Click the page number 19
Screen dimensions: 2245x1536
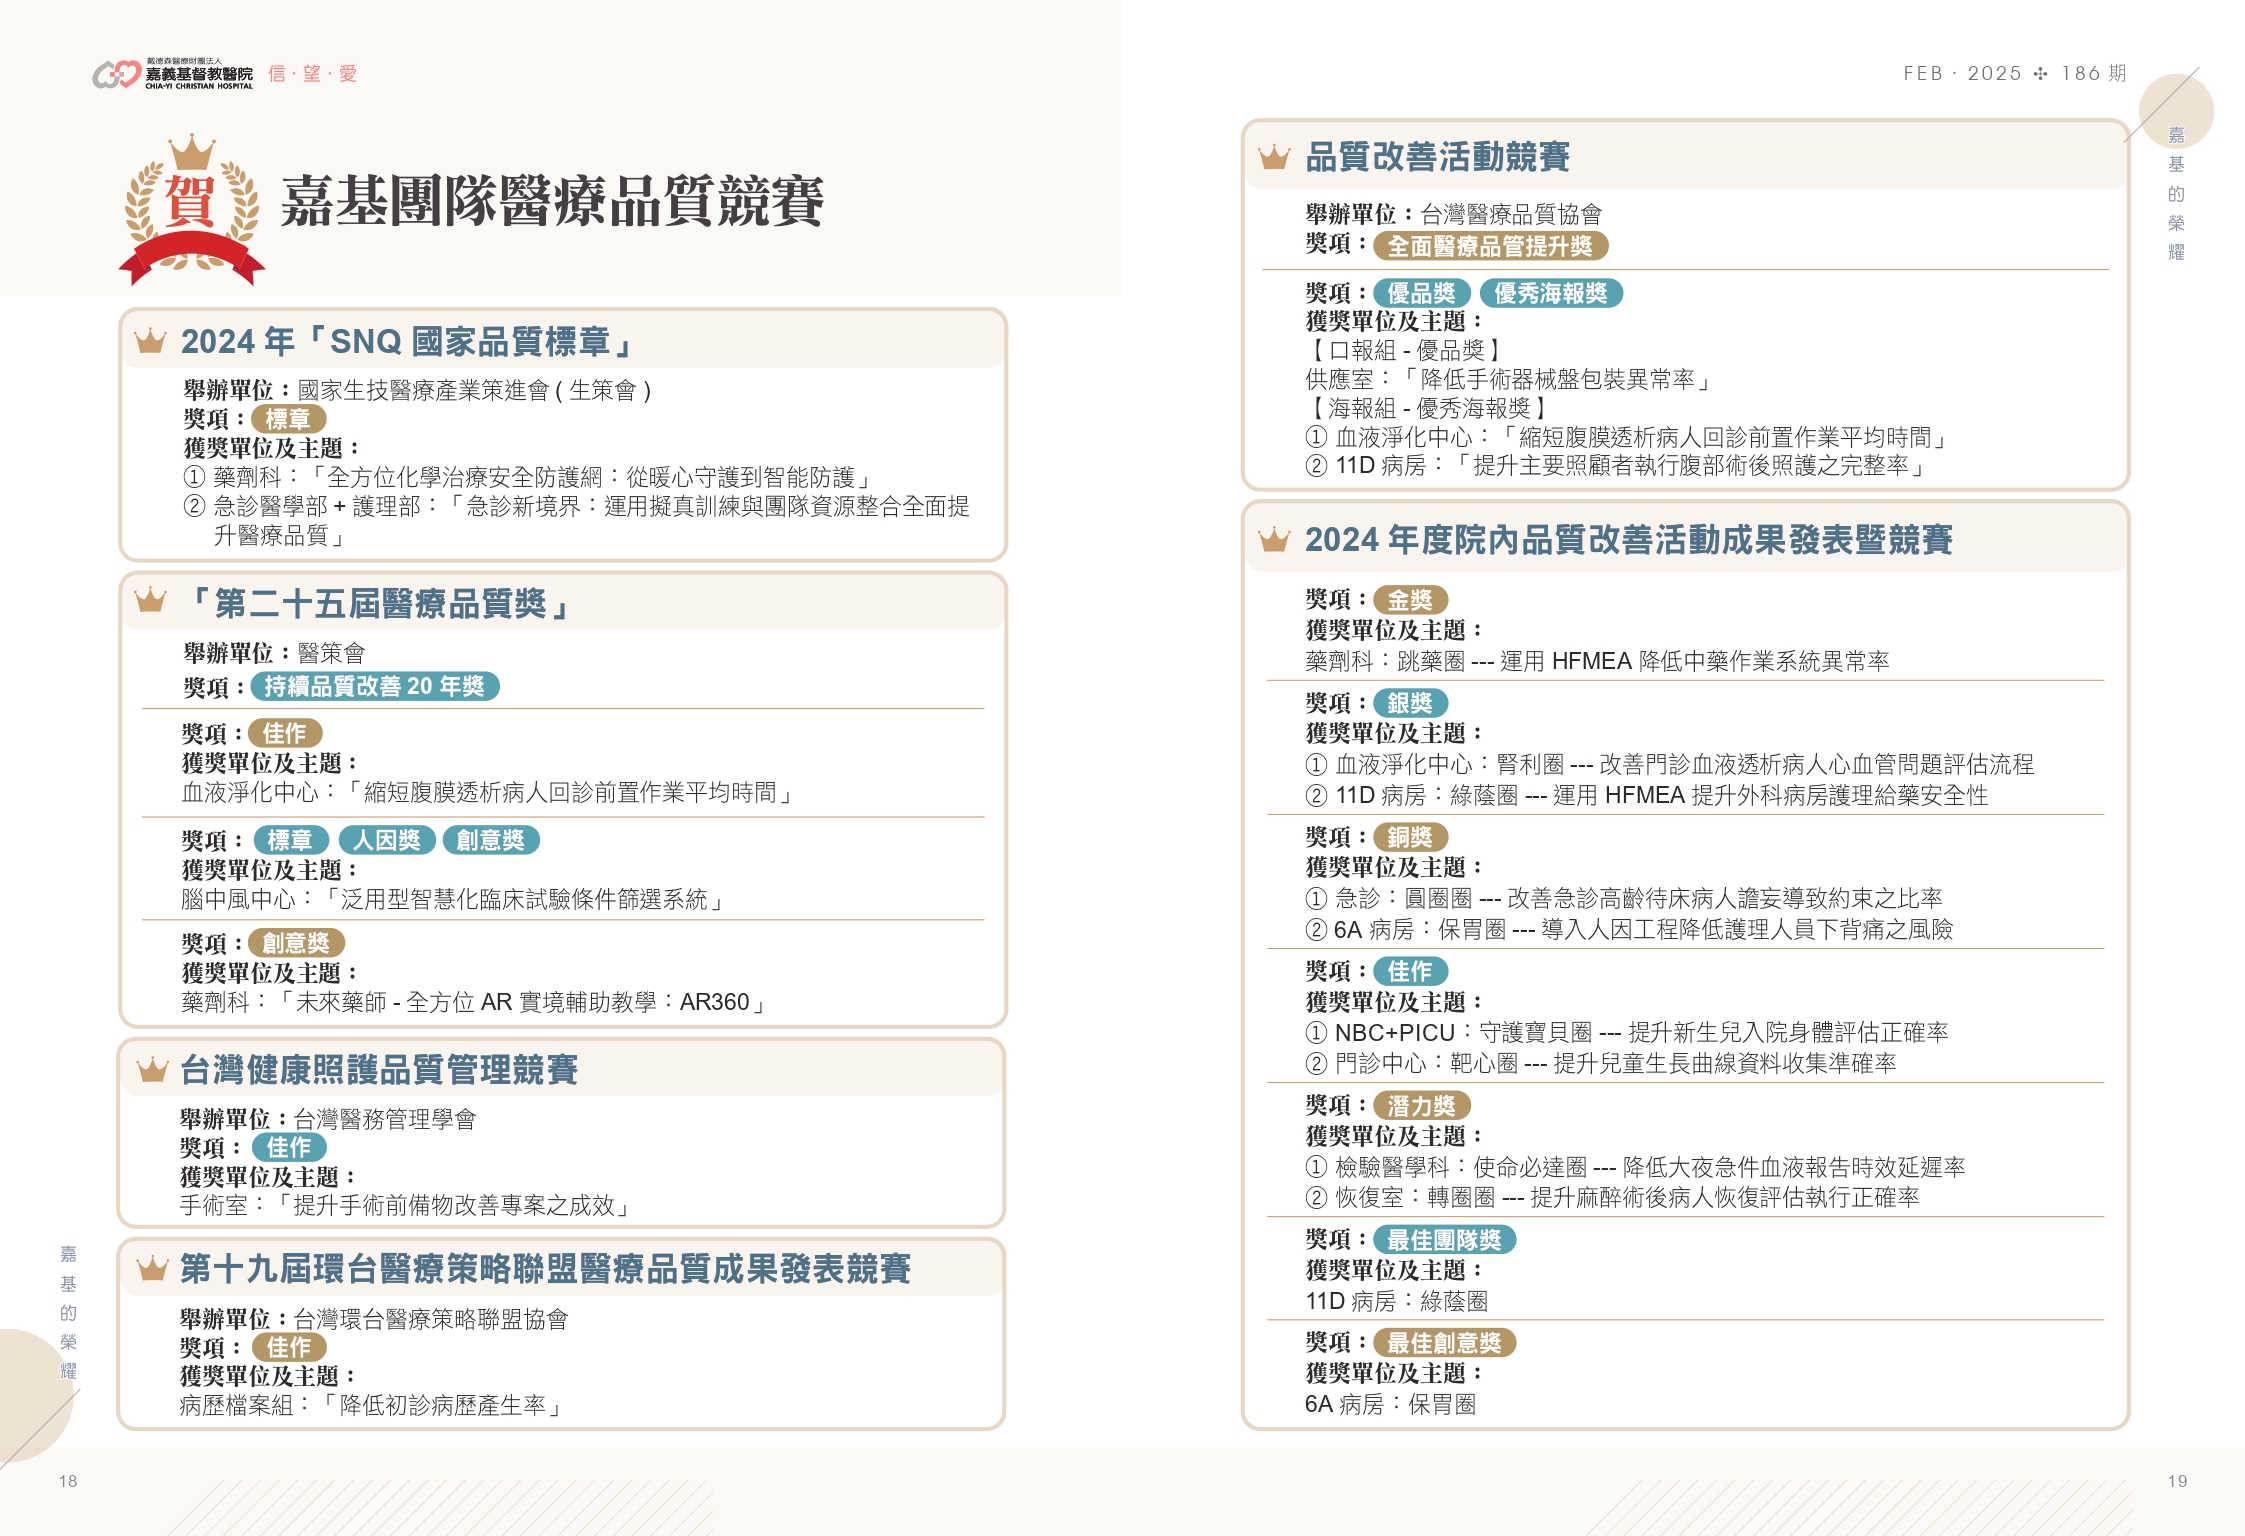point(2177,1481)
